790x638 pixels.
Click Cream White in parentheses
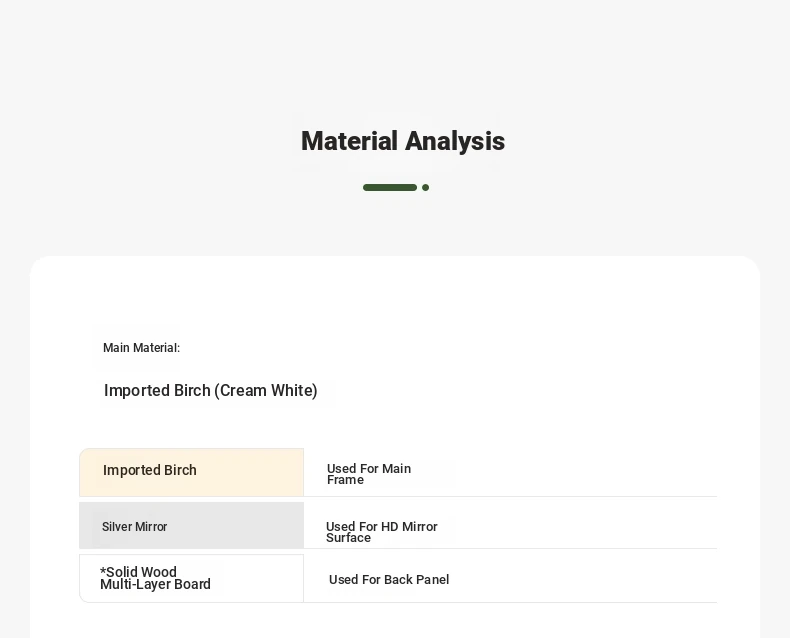(x=267, y=391)
